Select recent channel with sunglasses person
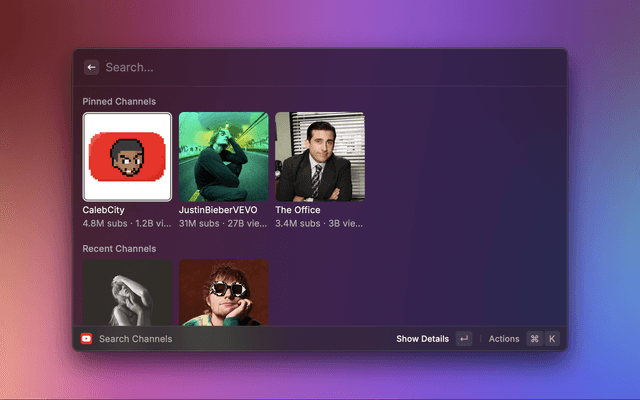 pos(223,292)
